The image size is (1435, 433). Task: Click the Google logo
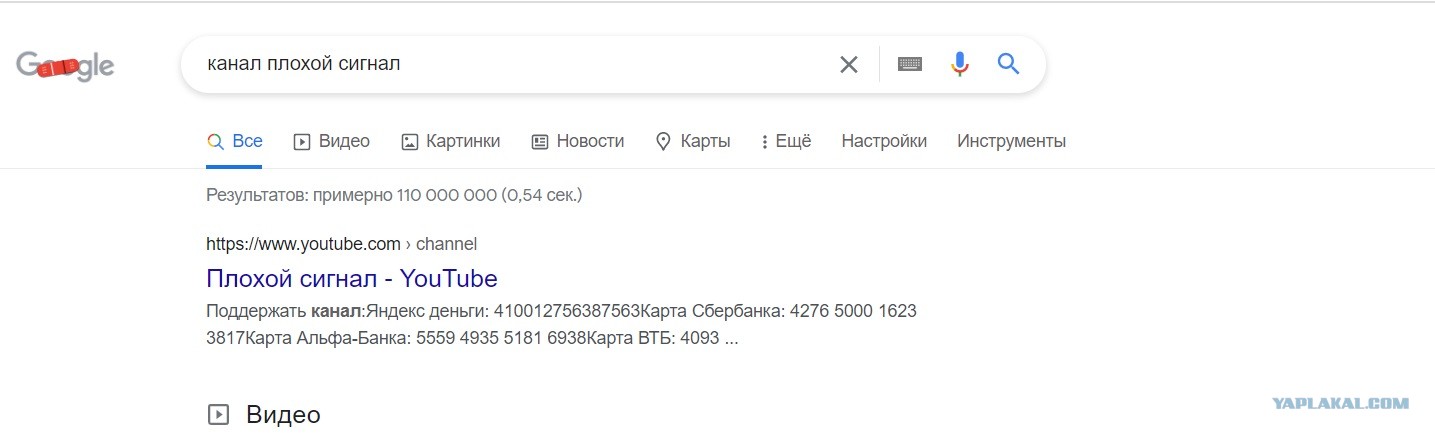click(x=65, y=66)
